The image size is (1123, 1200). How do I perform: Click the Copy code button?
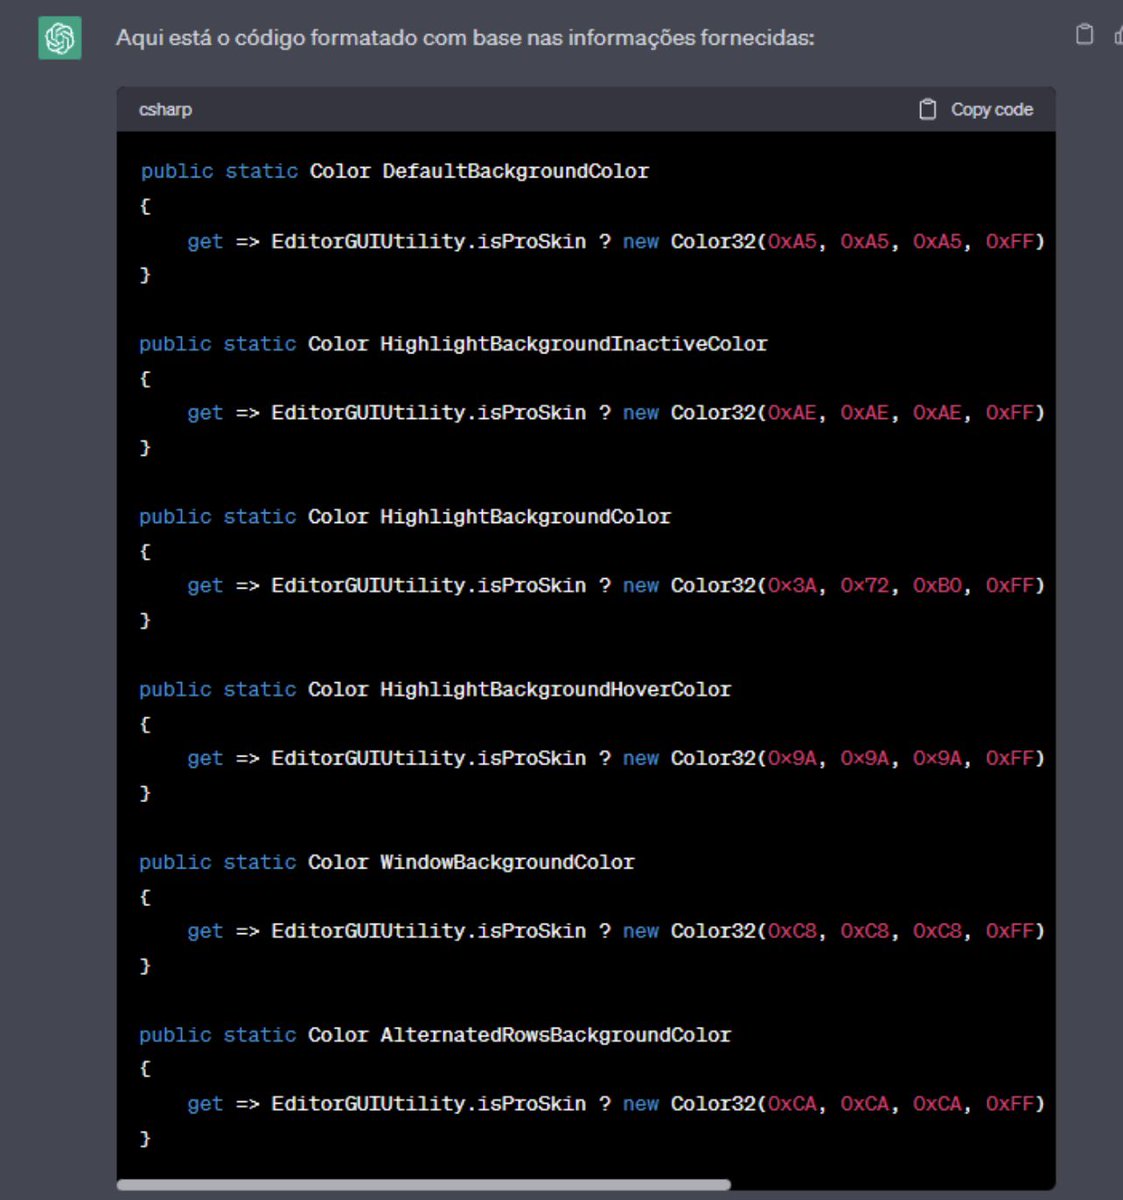click(976, 109)
